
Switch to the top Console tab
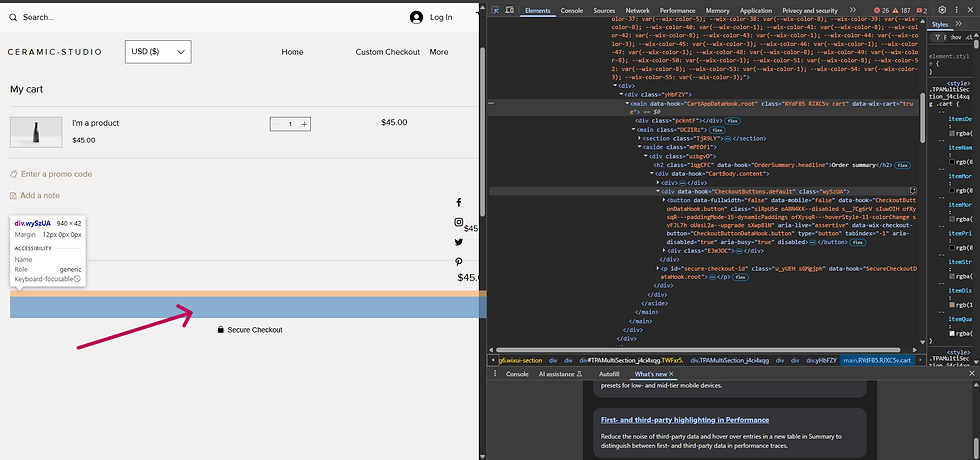point(572,11)
